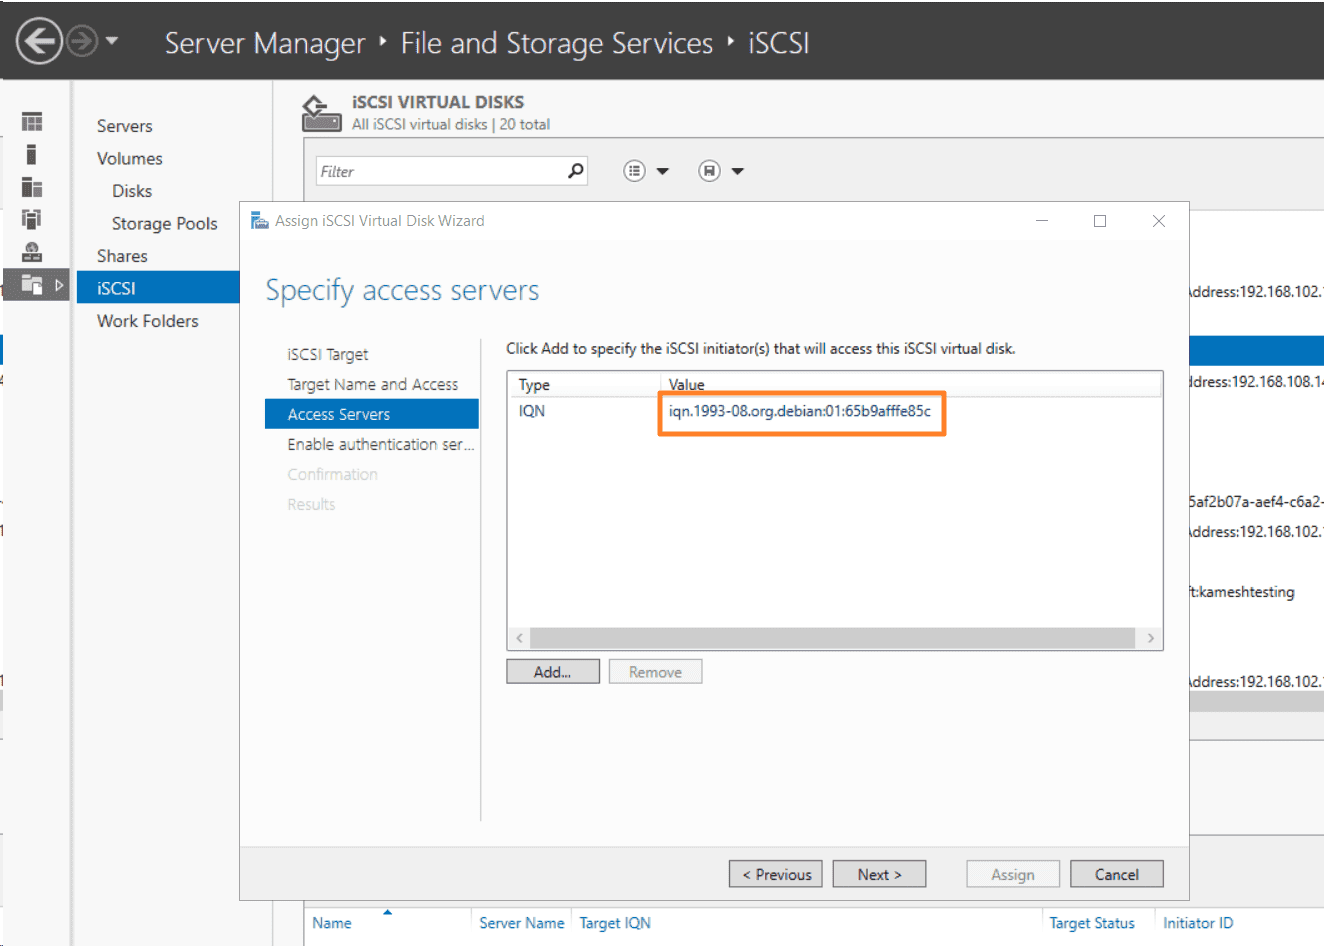Cancel the wizard

click(x=1117, y=874)
